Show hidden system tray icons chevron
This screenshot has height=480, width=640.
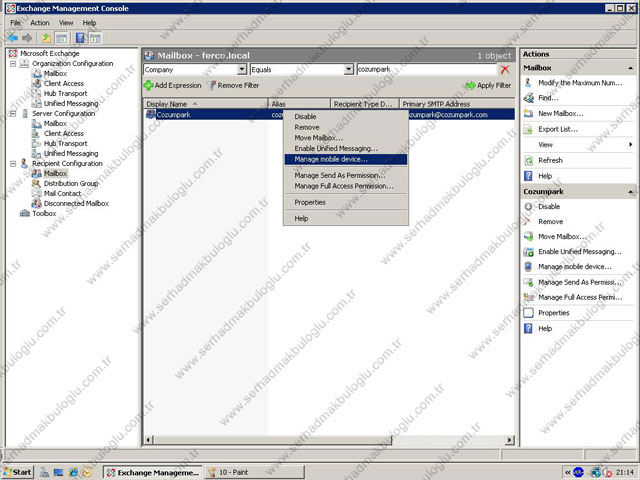click(568, 472)
